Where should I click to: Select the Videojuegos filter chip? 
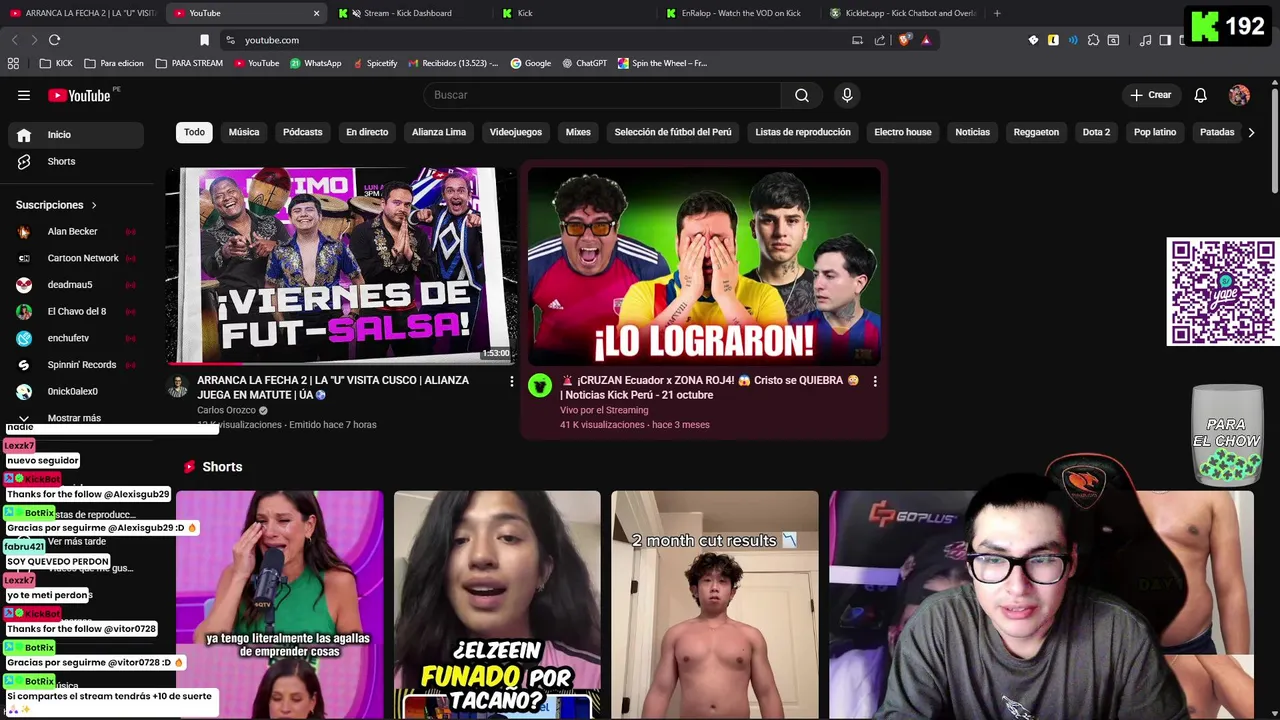point(516,132)
